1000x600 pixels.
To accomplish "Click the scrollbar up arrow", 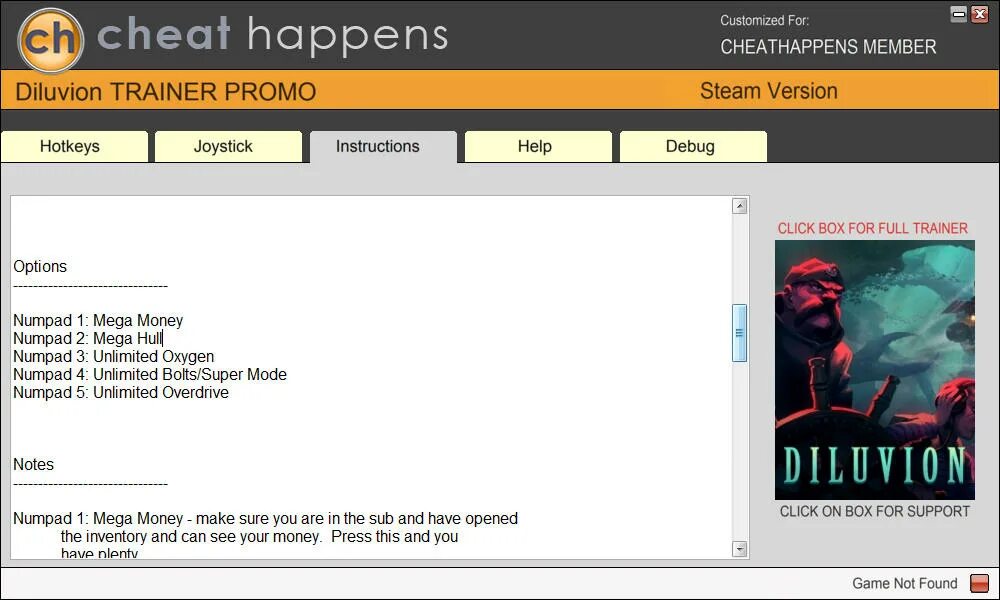I will coord(740,206).
